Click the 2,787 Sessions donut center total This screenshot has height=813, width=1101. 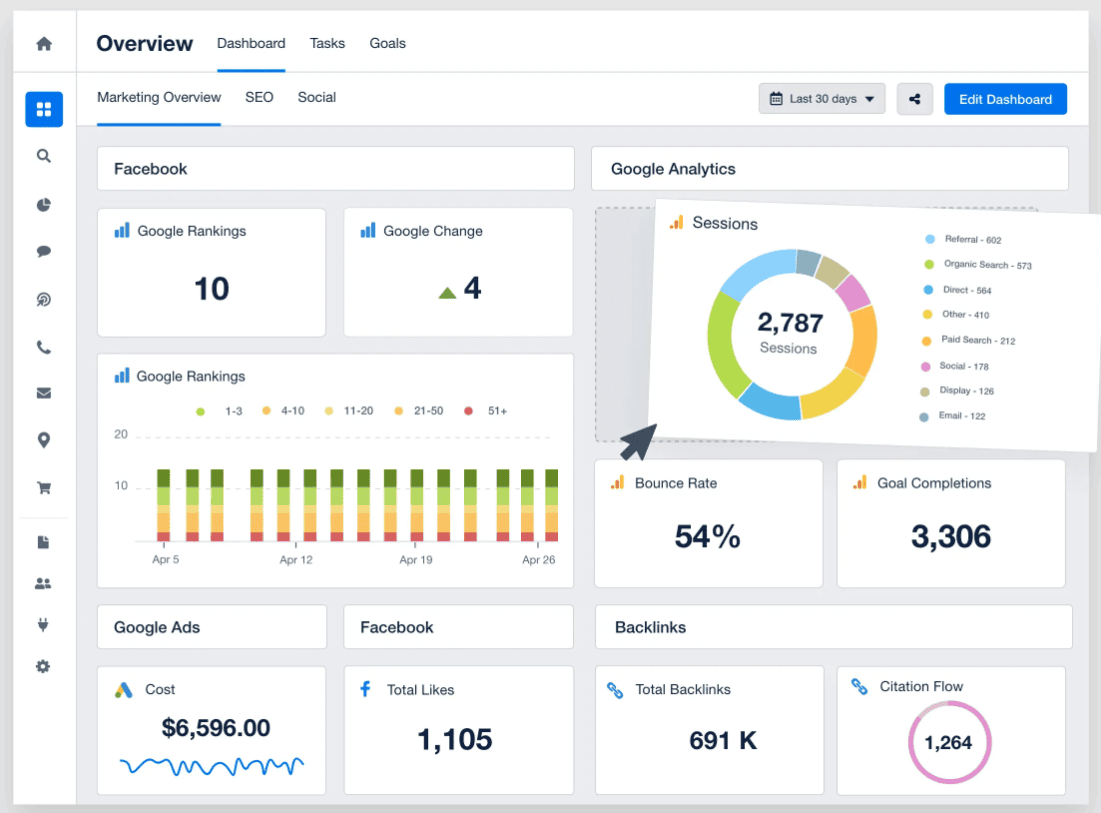click(789, 333)
